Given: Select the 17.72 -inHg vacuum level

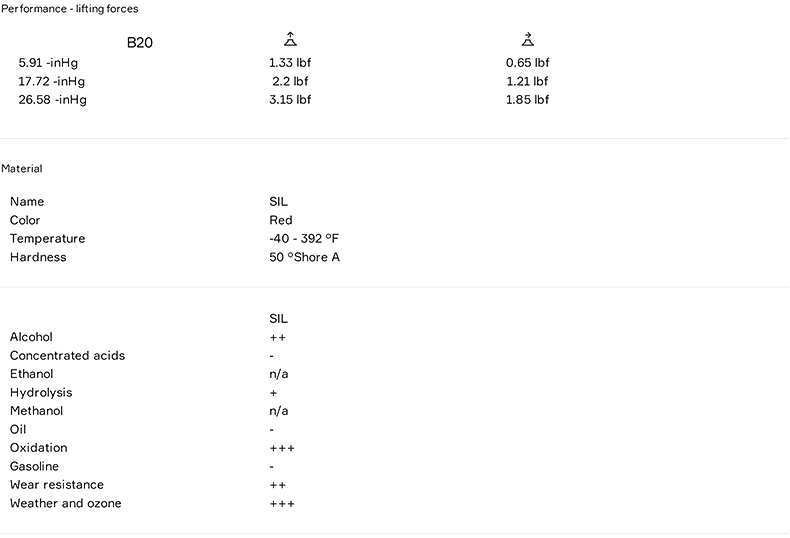Looking at the screenshot, I should point(52,81).
